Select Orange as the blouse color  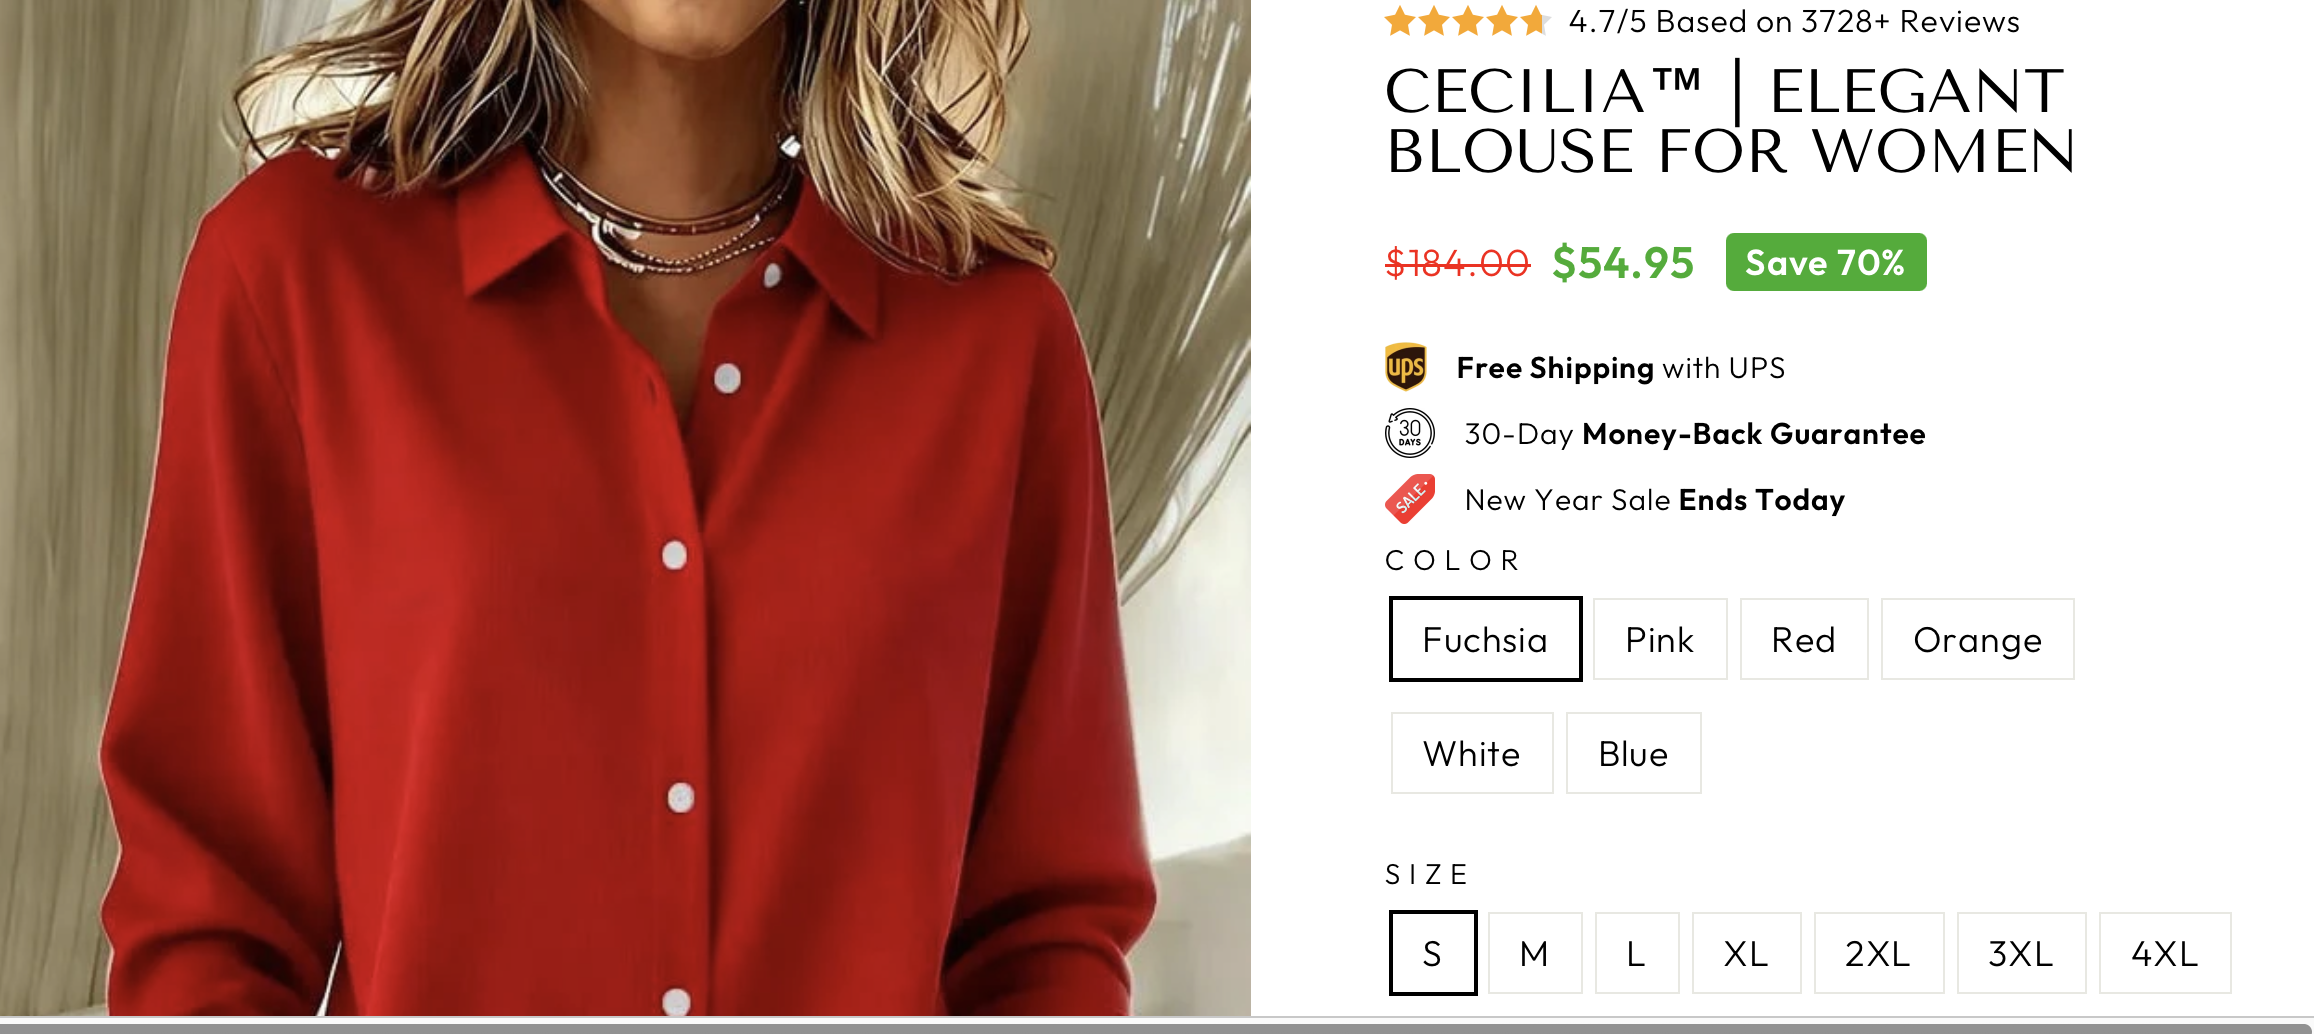1977,640
